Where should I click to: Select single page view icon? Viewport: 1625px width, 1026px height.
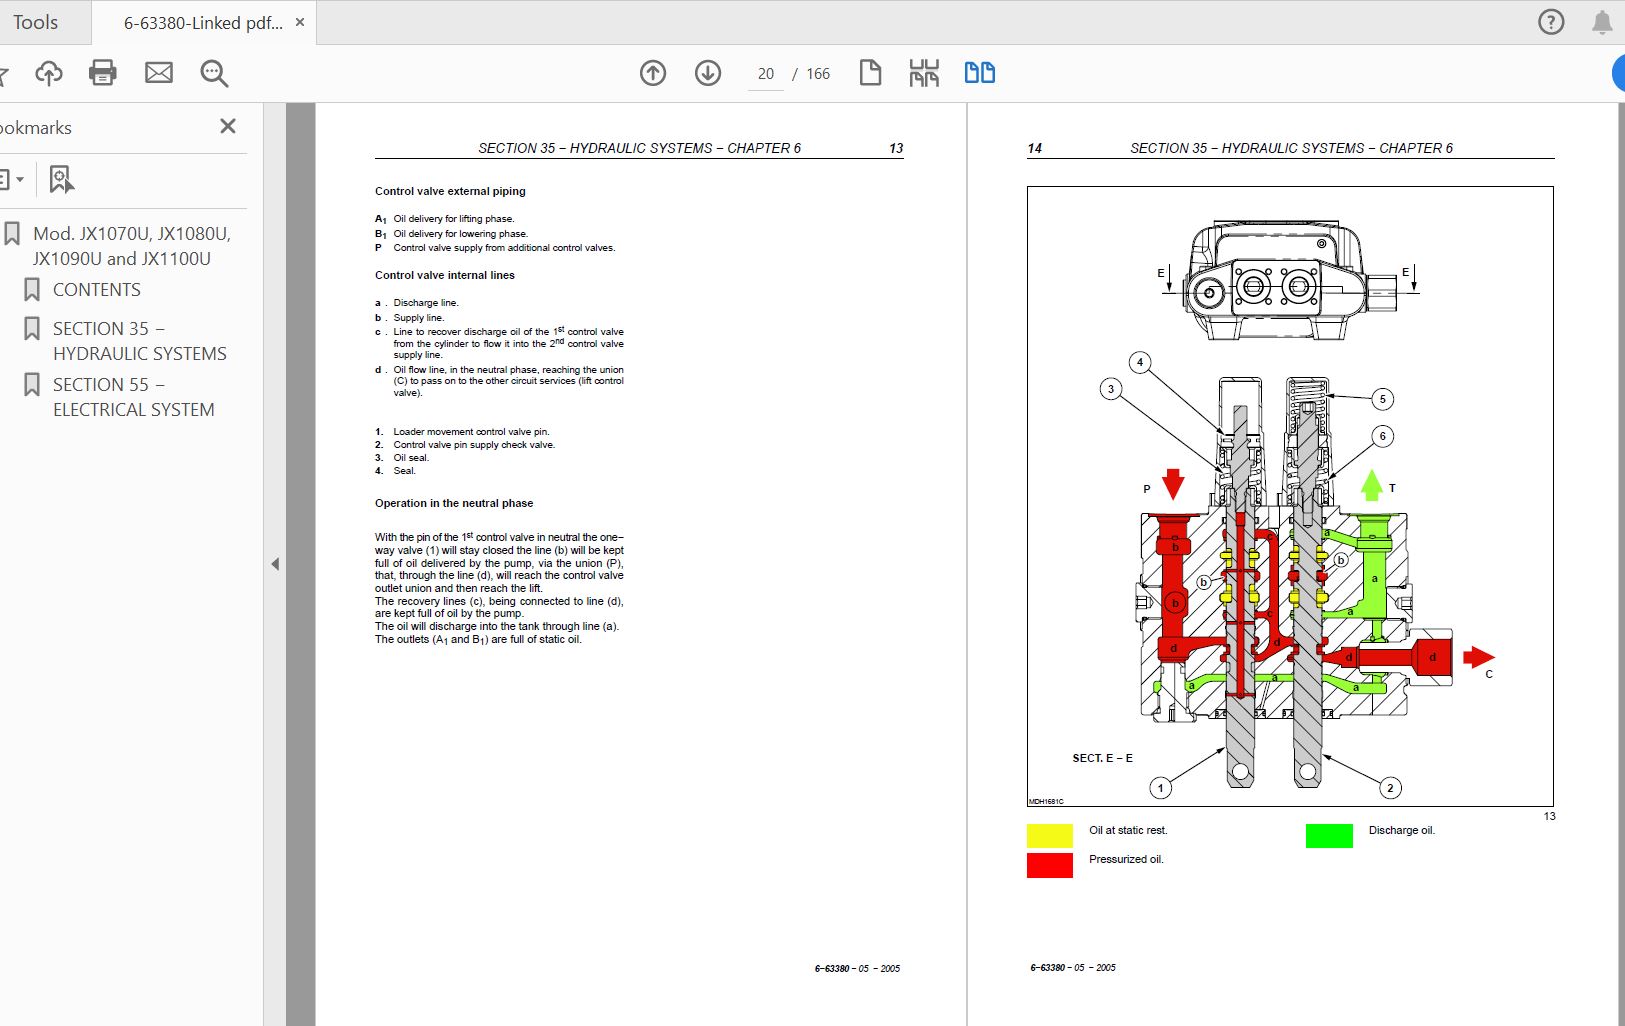870,73
